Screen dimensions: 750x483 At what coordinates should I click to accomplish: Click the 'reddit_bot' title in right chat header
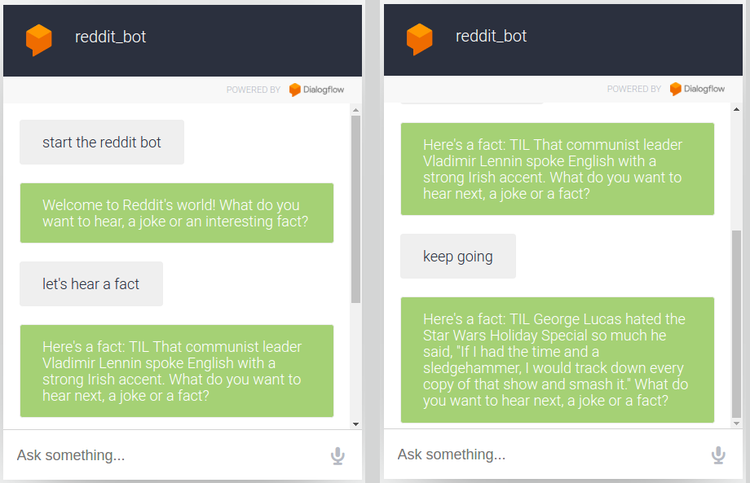pos(491,36)
